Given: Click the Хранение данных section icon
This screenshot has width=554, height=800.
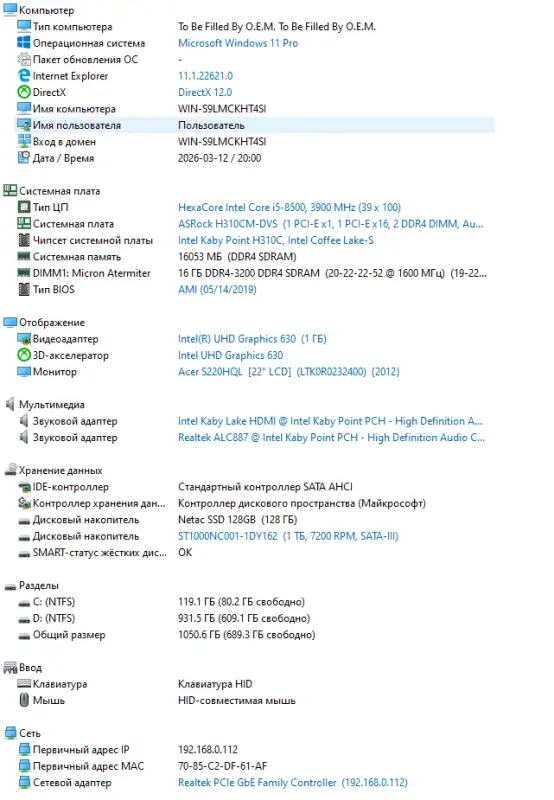Looking at the screenshot, I should [x=10, y=470].
